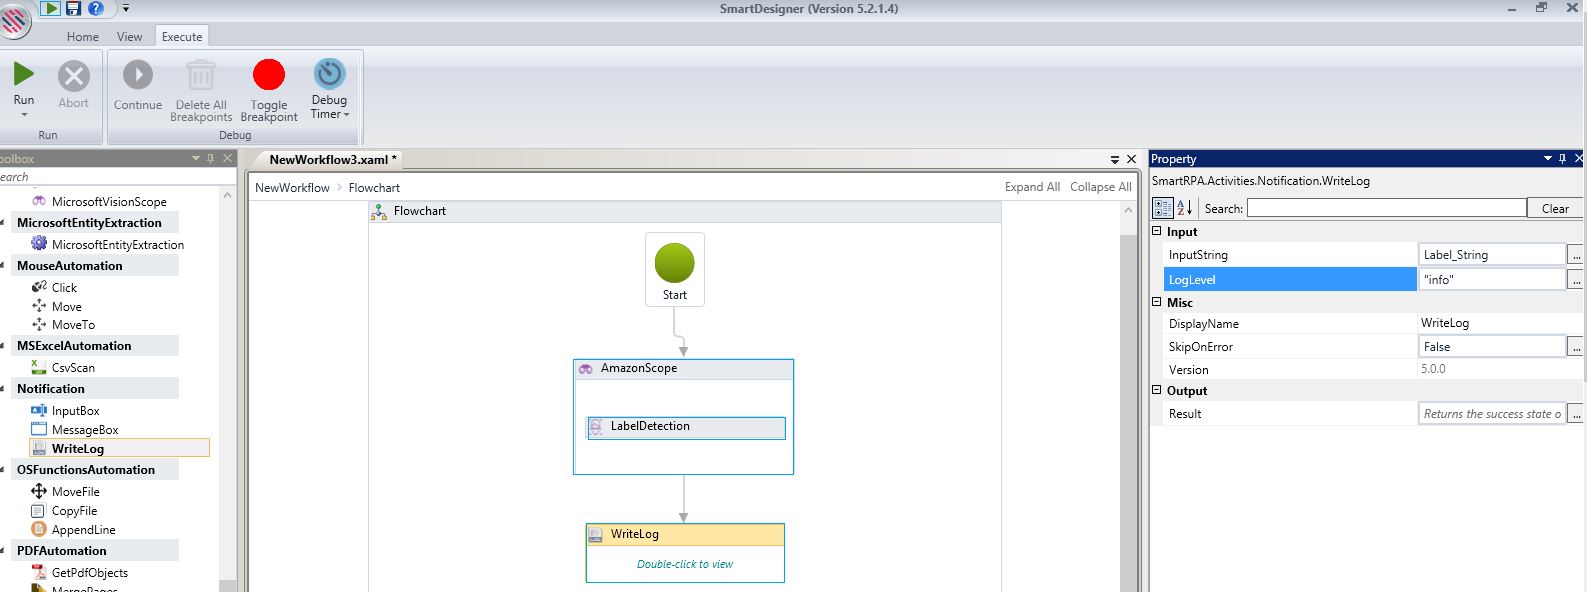Select the LabelDetection activity on canvas
The height and width of the screenshot is (592, 1587).
(686, 427)
